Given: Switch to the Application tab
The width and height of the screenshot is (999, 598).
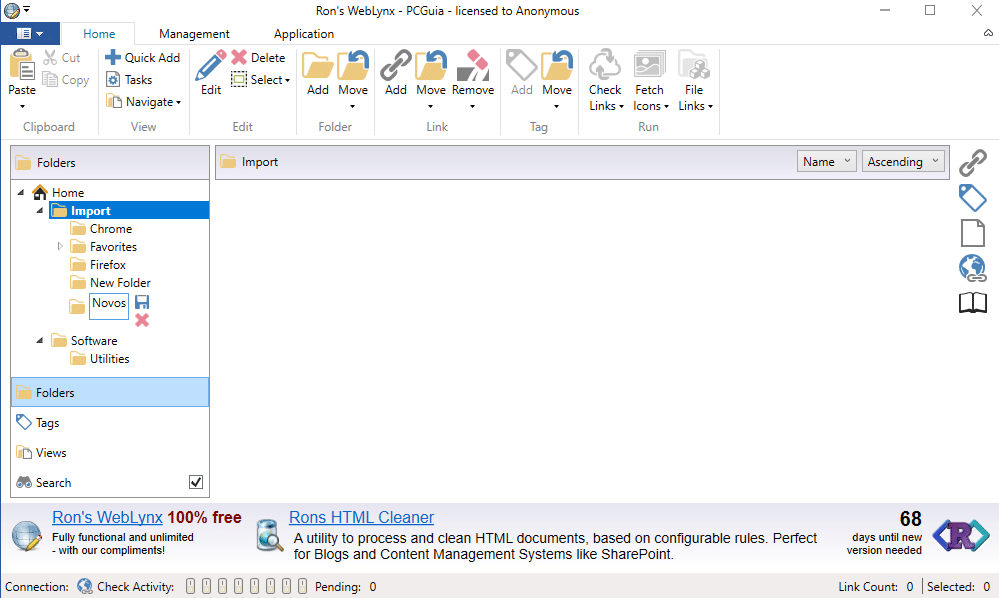Looking at the screenshot, I should (x=304, y=34).
